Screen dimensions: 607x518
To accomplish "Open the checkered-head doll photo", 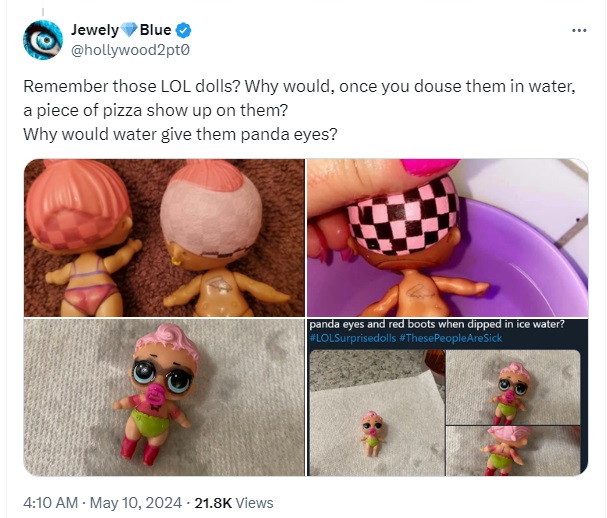I will click(x=448, y=238).
